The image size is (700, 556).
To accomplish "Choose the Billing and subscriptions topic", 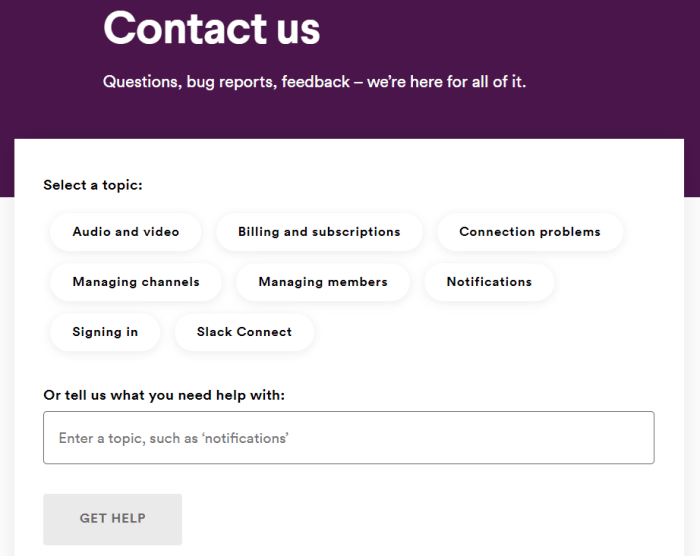I will 319,232.
